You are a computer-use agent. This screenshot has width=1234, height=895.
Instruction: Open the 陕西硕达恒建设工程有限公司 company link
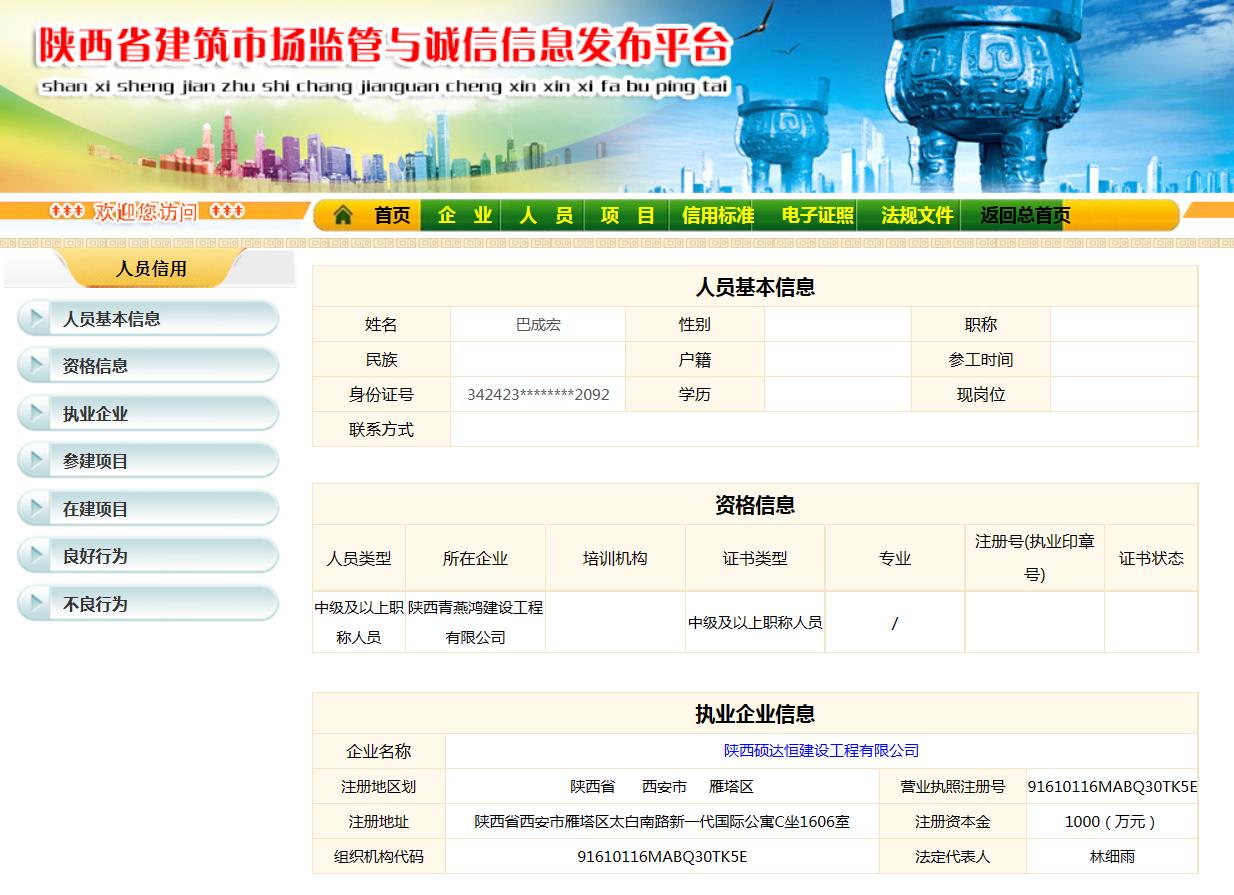click(821, 751)
